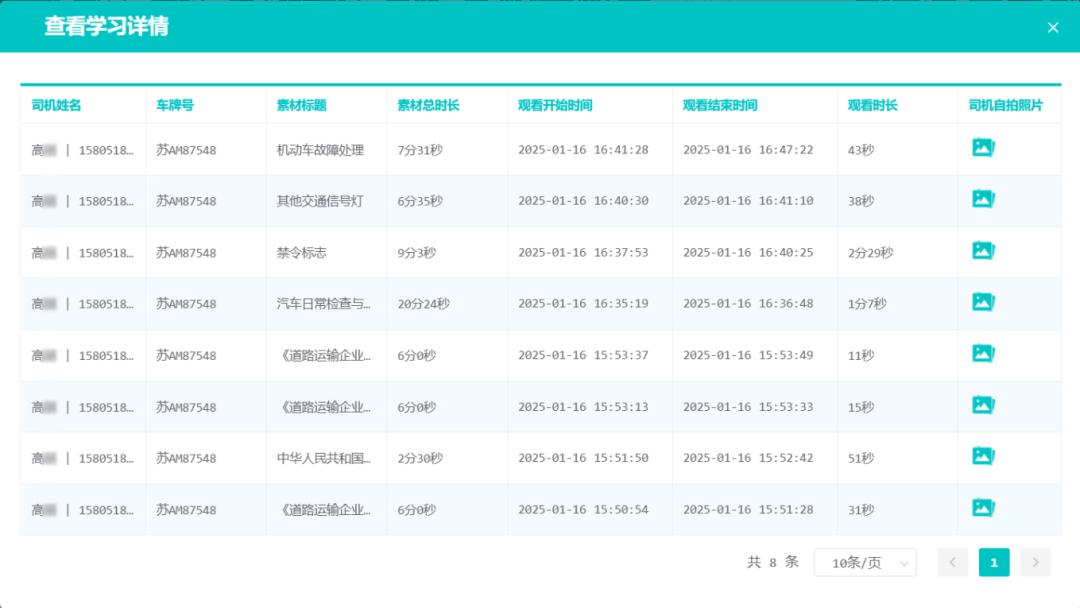Click the 素材总时长 column header

click(428, 105)
